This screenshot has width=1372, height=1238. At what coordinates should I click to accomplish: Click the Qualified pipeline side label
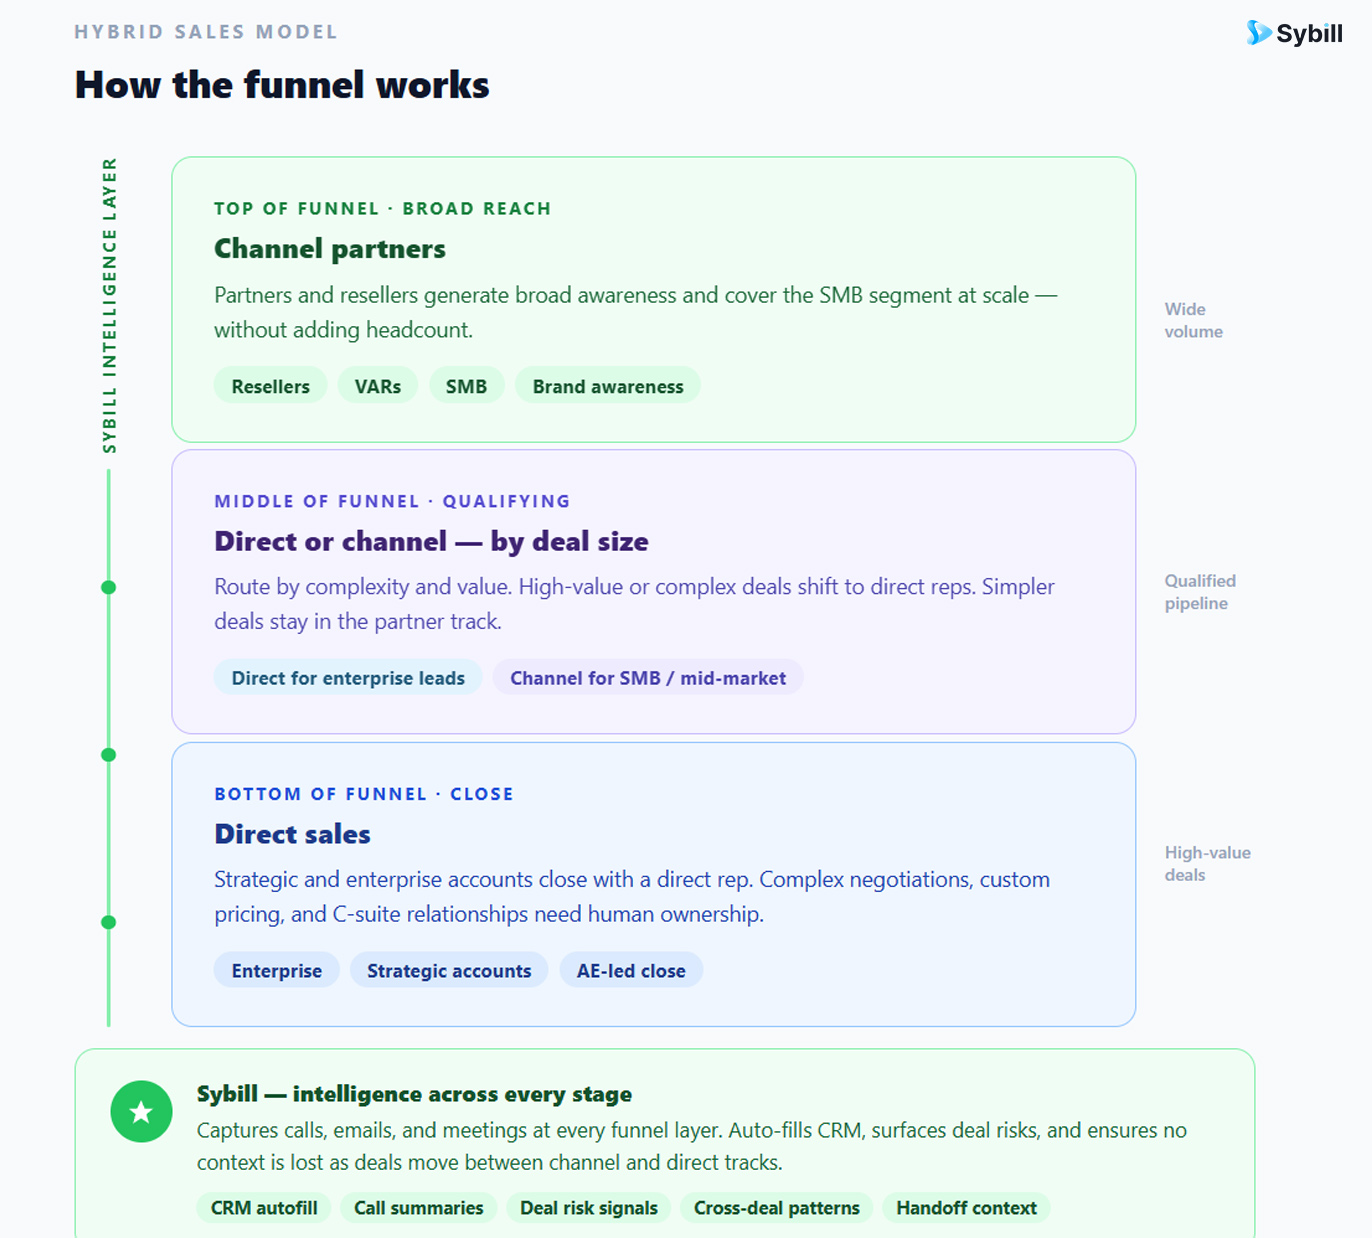point(1200,592)
